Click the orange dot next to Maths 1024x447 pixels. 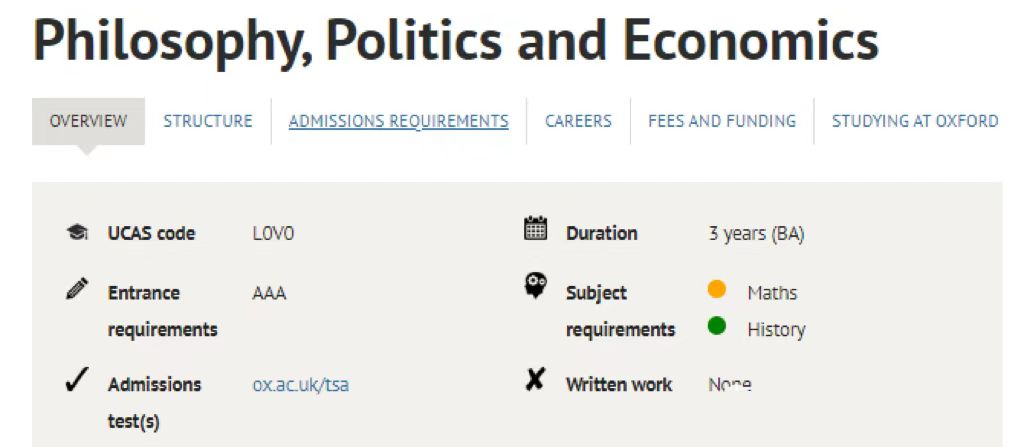716,289
